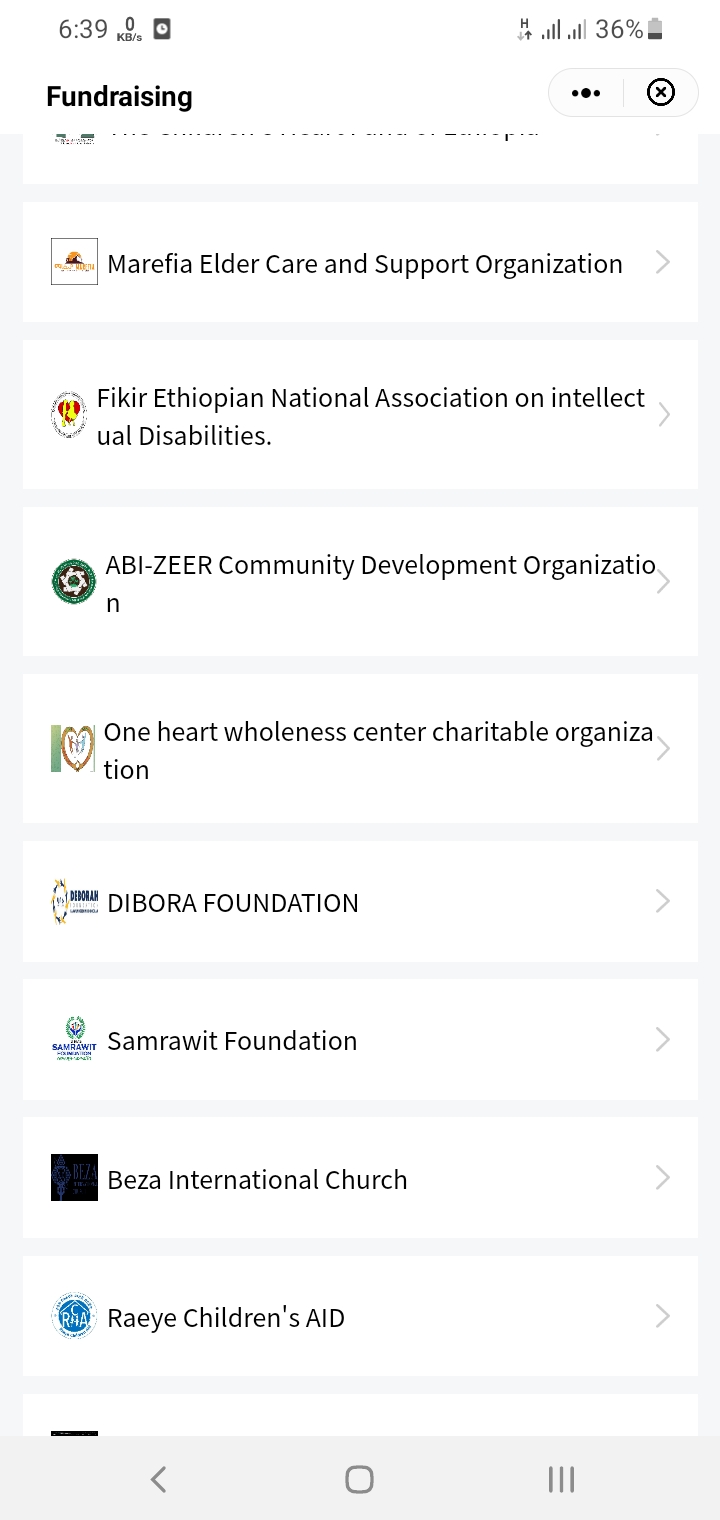Tap the Raeye Children's AID logo
The height and width of the screenshot is (1520, 720).
(74, 1317)
